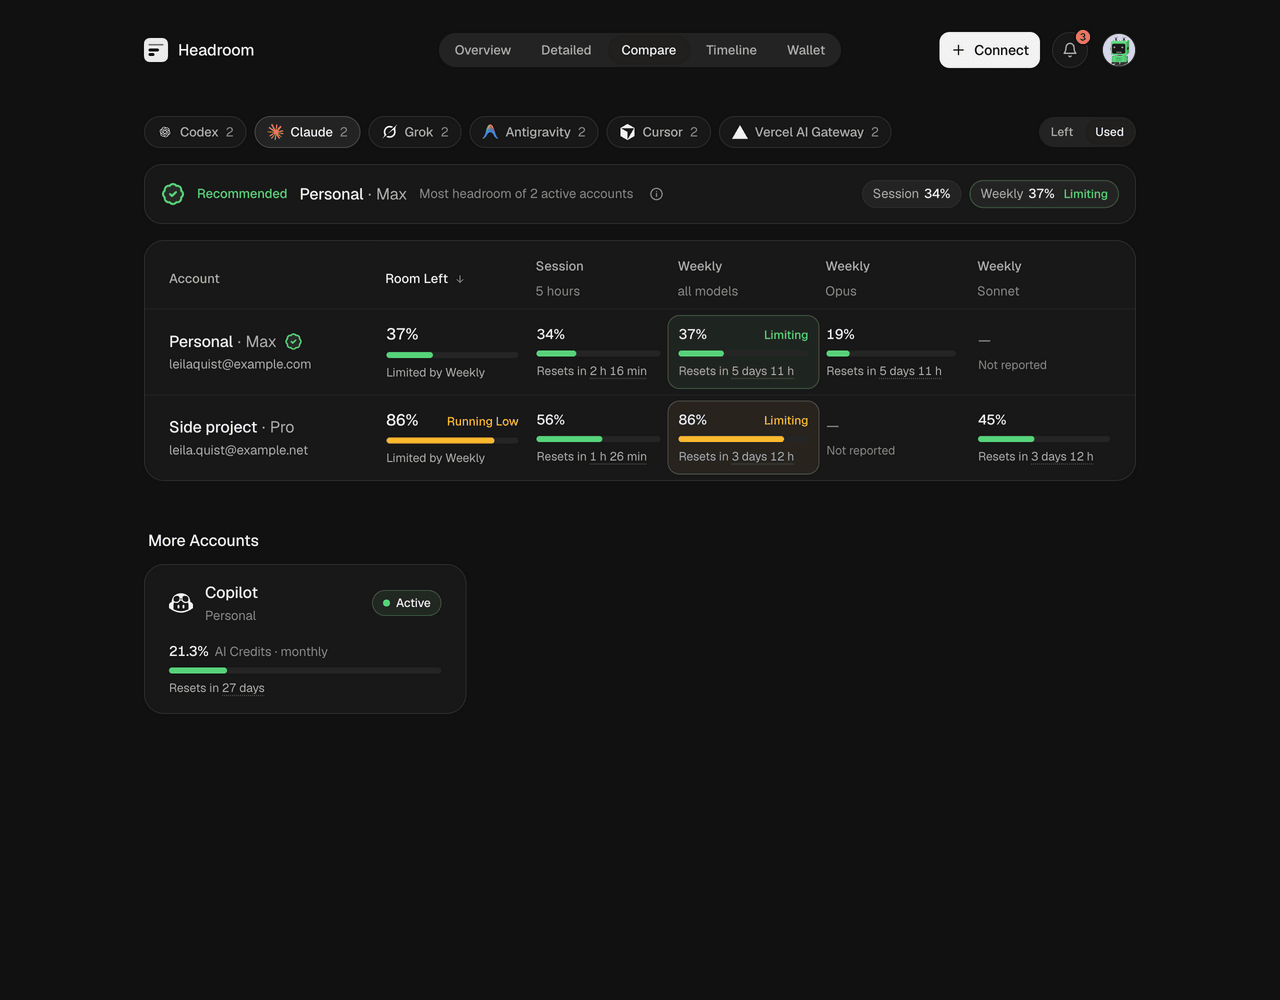Click the Running Low label
The height and width of the screenshot is (1000, 1280).
(x=483, y=421)
